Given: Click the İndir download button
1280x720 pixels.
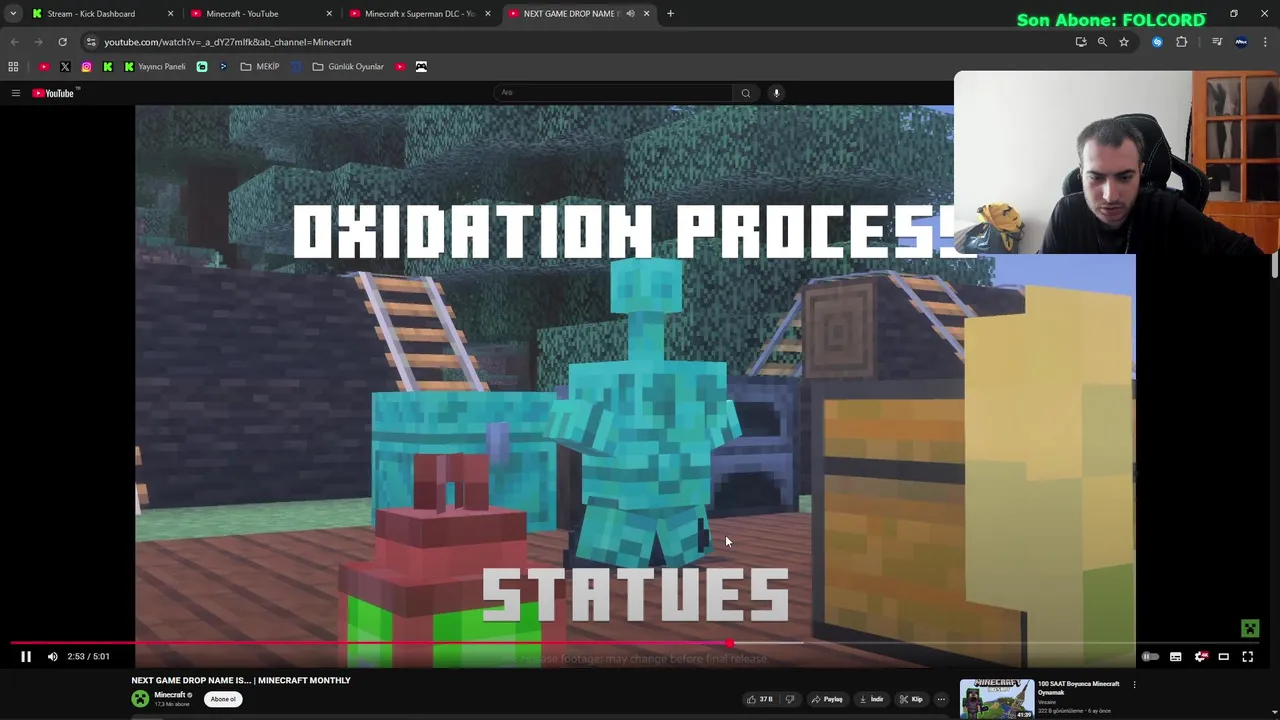Looking at the screenshot, I should 871,700.
